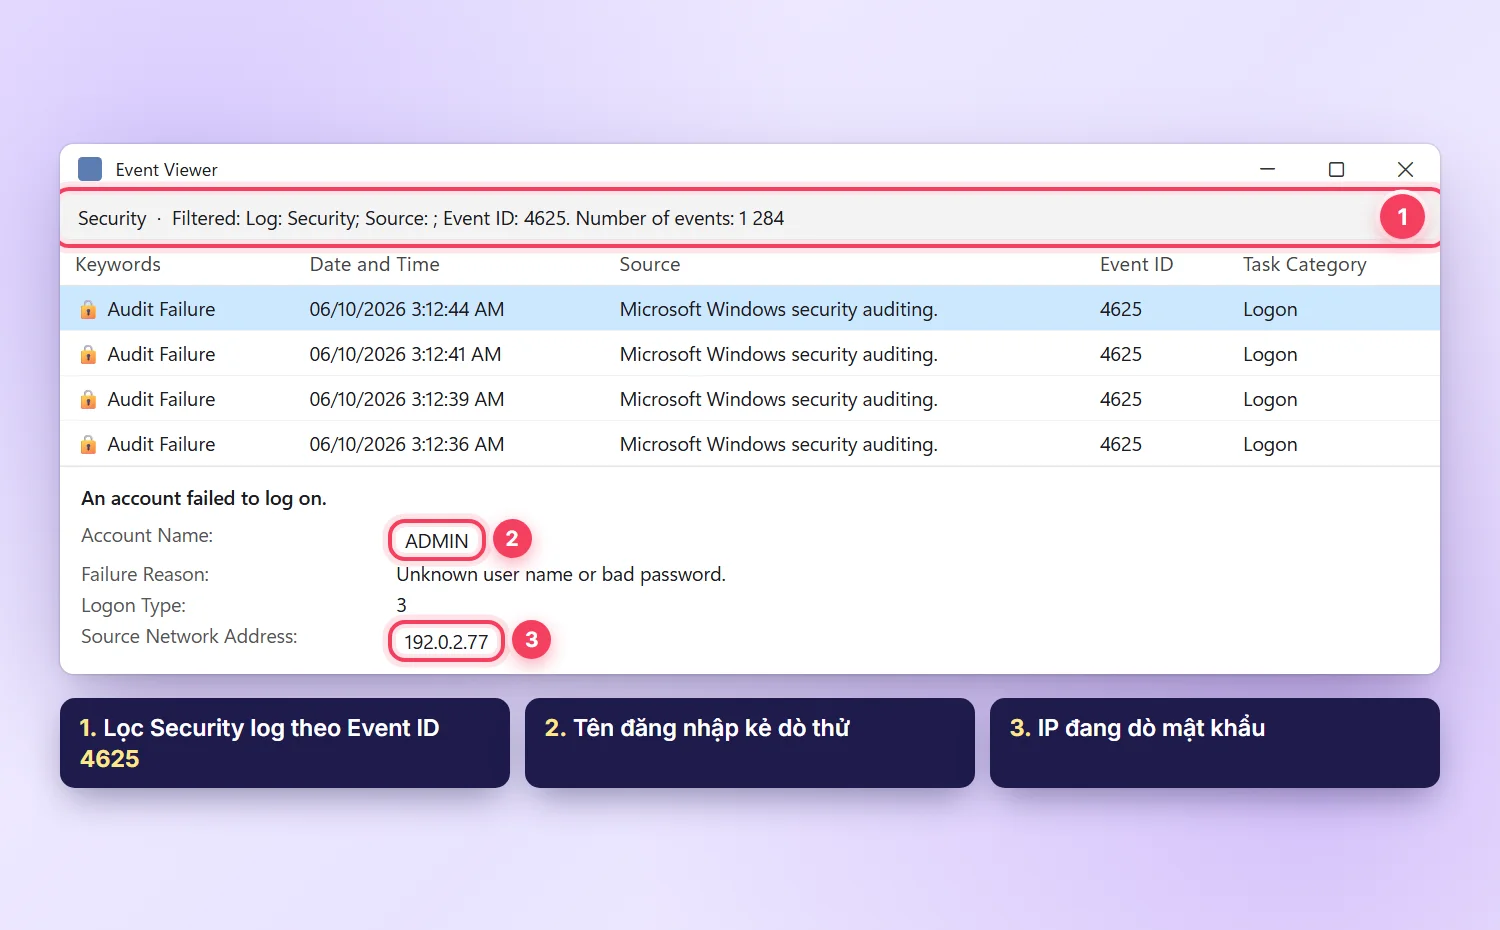Click the Event Viewer window title text

tap(166, 169)
